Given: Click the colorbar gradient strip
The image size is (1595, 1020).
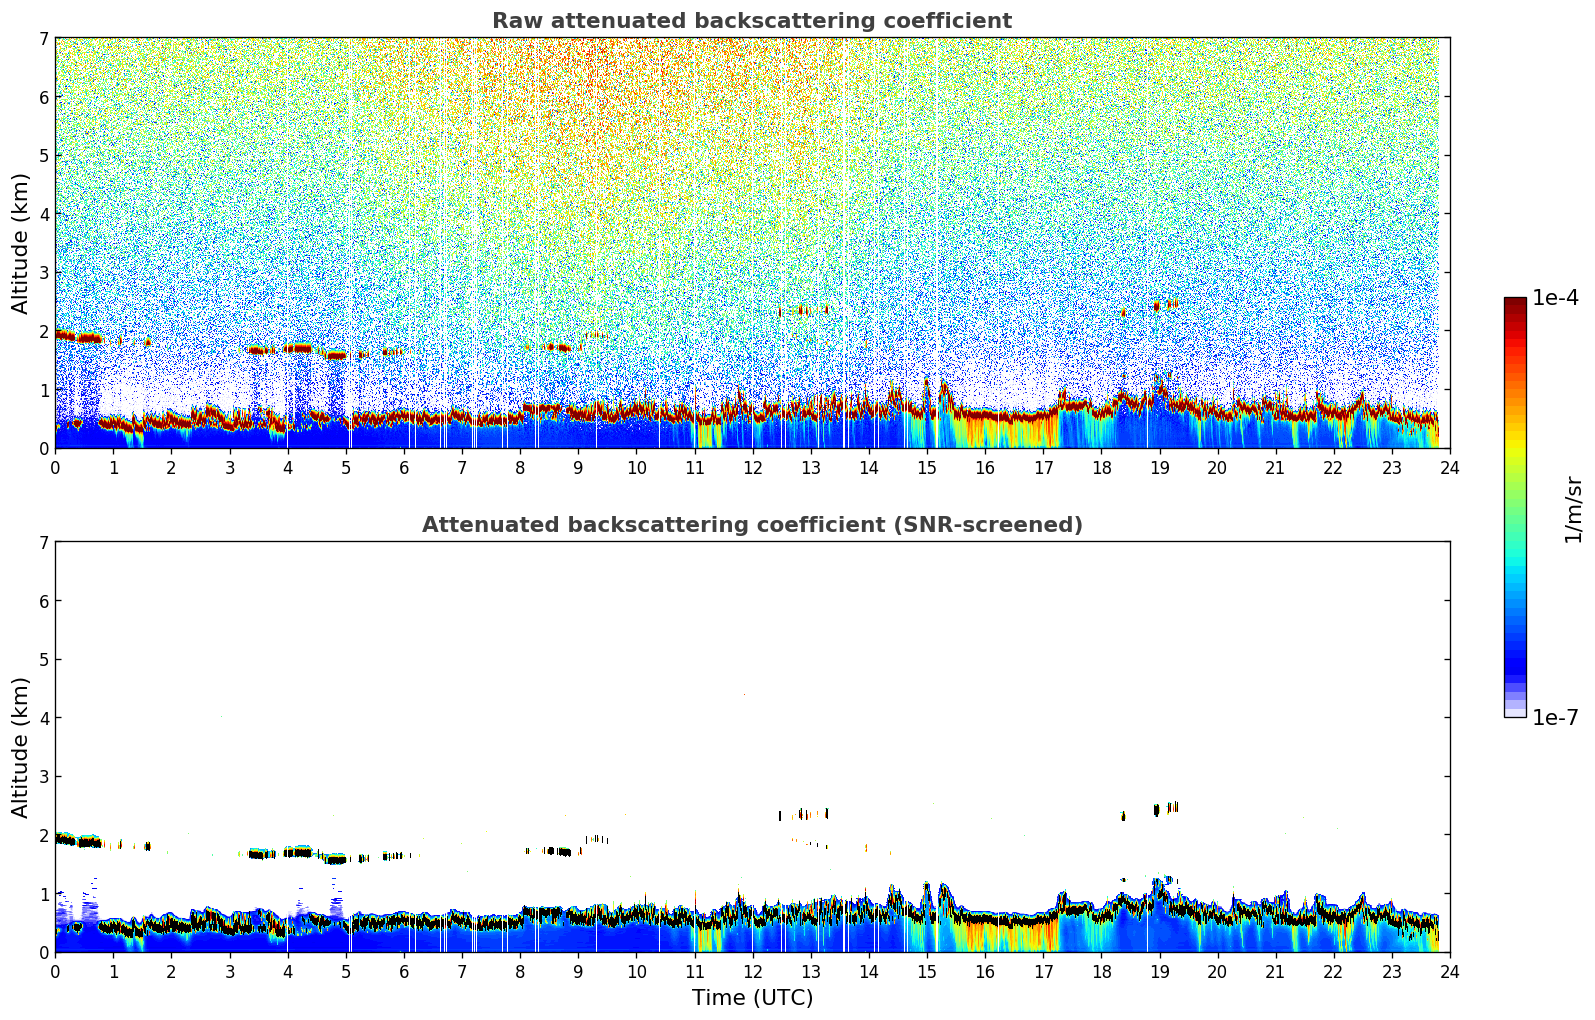Looking at the screenshot, I should (x=1515, y=507).
